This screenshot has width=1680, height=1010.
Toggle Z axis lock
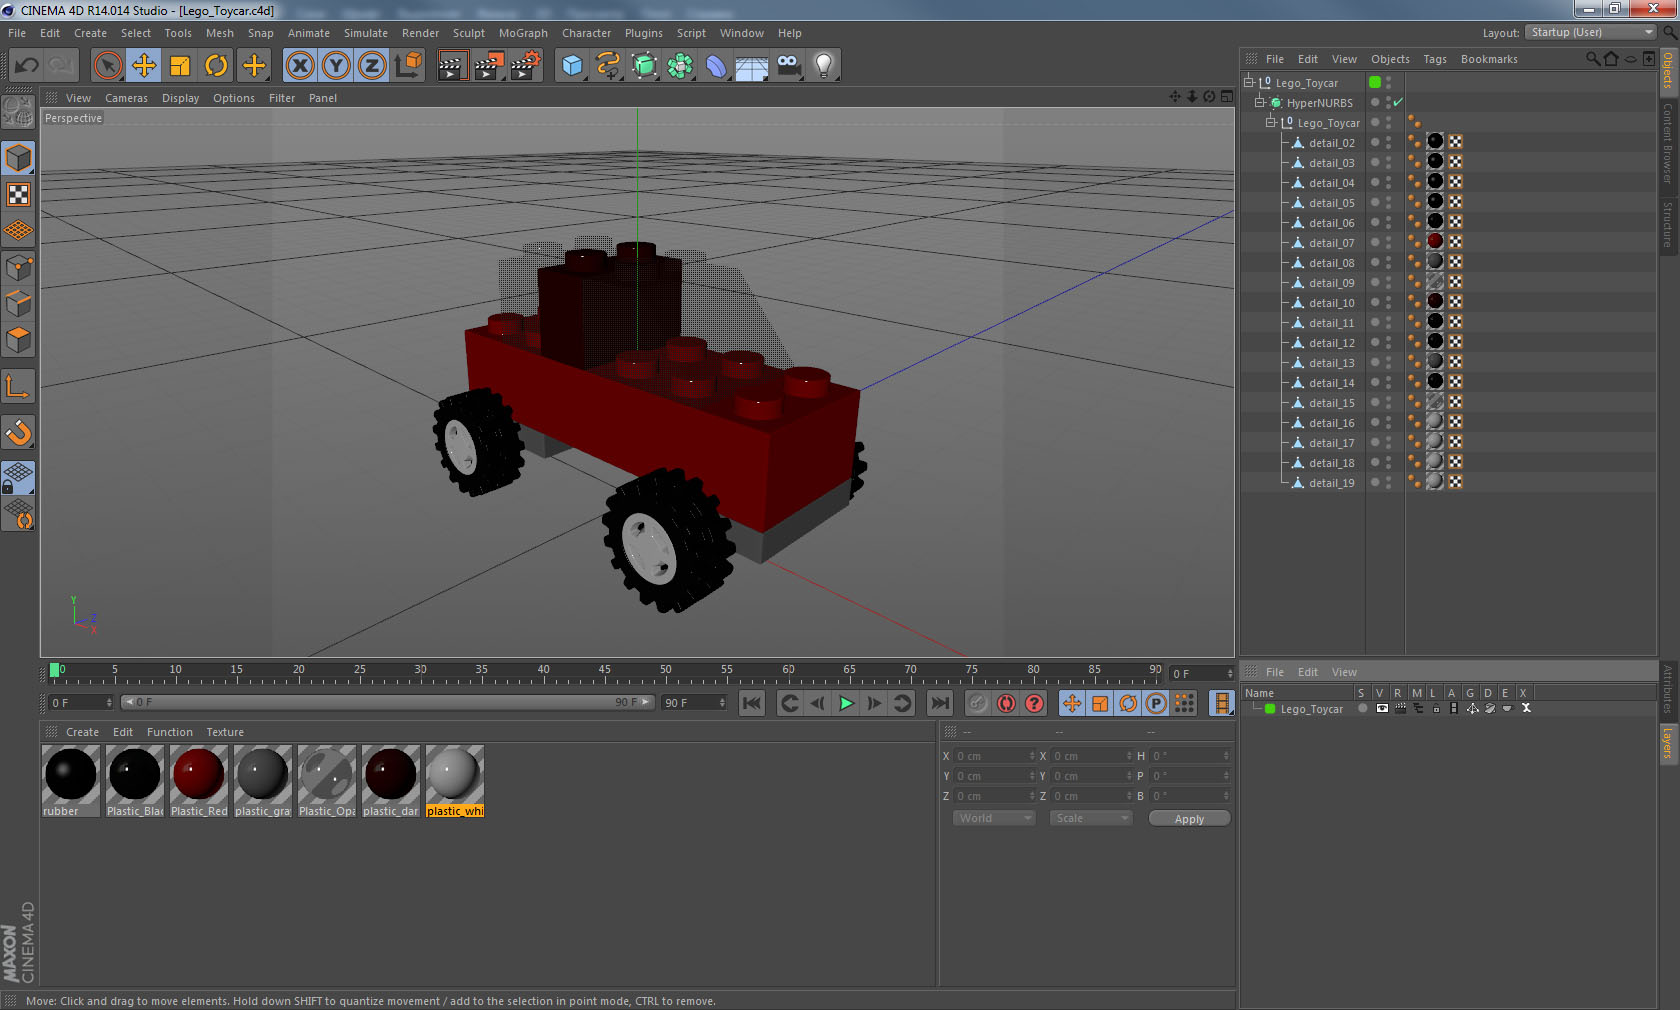[x=372, y=66]
